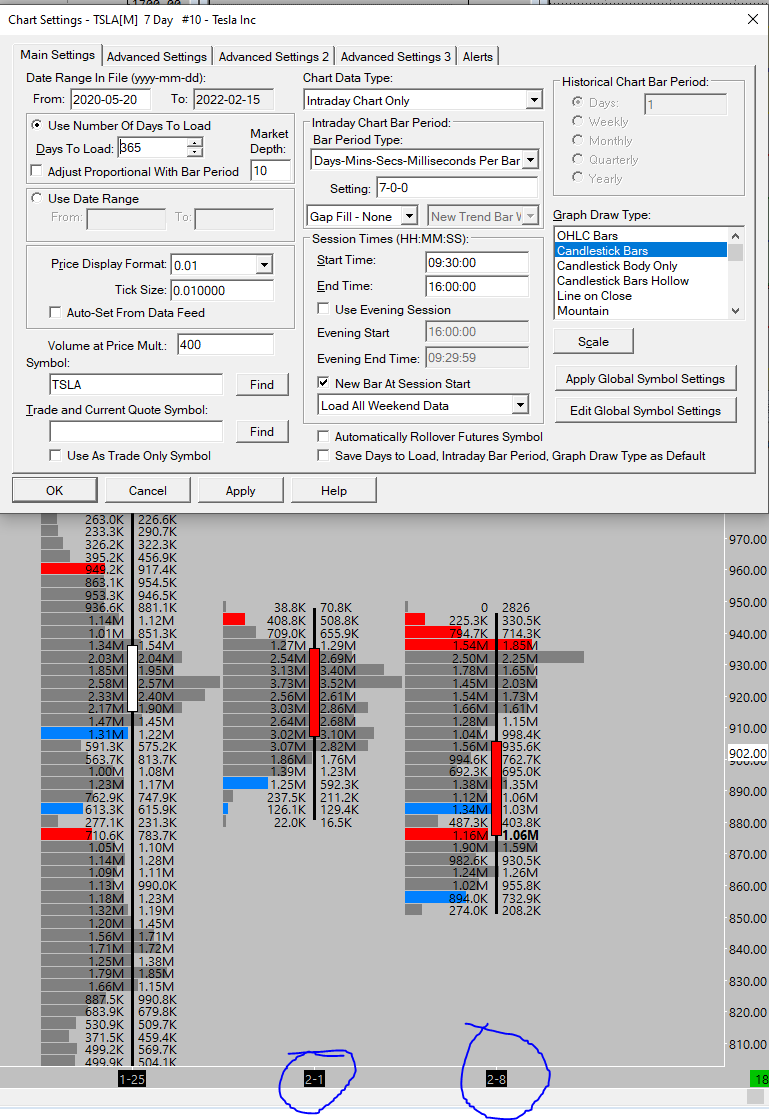769x1120 pixels.
Task: Increase Days To Load with spinner up arrow
Action: pyautogui.click(x=195, y=143)
